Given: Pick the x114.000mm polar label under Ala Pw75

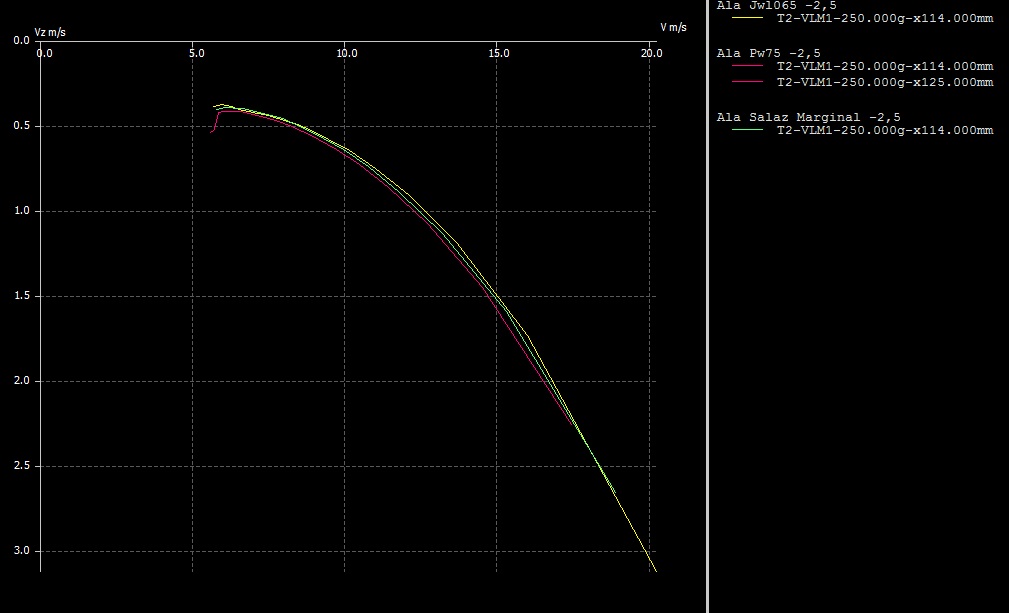Looking at the screenshot, I should [x=884, y=66].
